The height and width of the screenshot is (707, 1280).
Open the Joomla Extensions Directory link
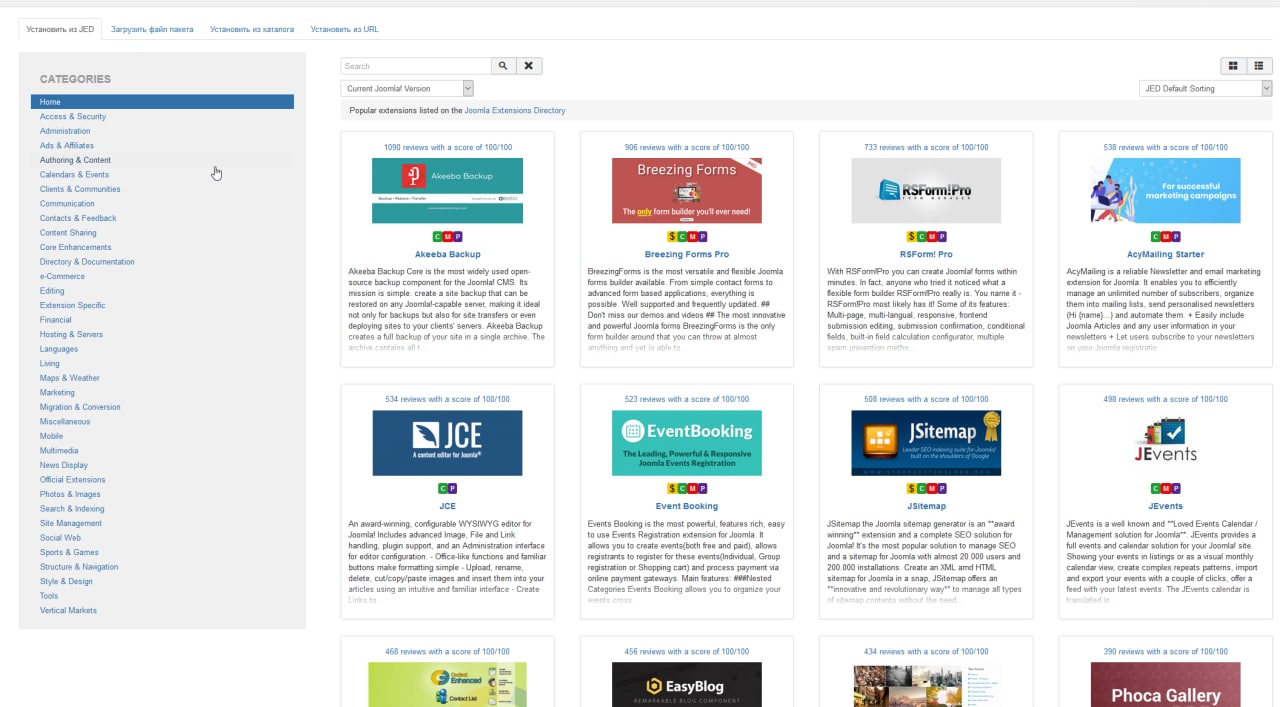(515, 111)
